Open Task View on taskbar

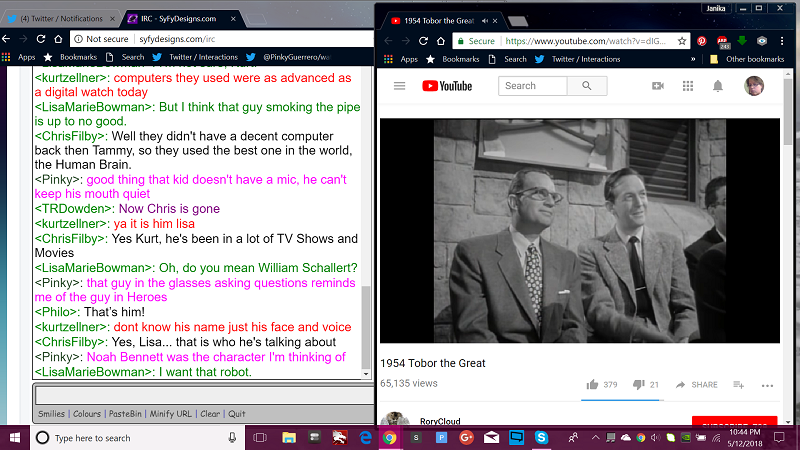click(260, 438)
